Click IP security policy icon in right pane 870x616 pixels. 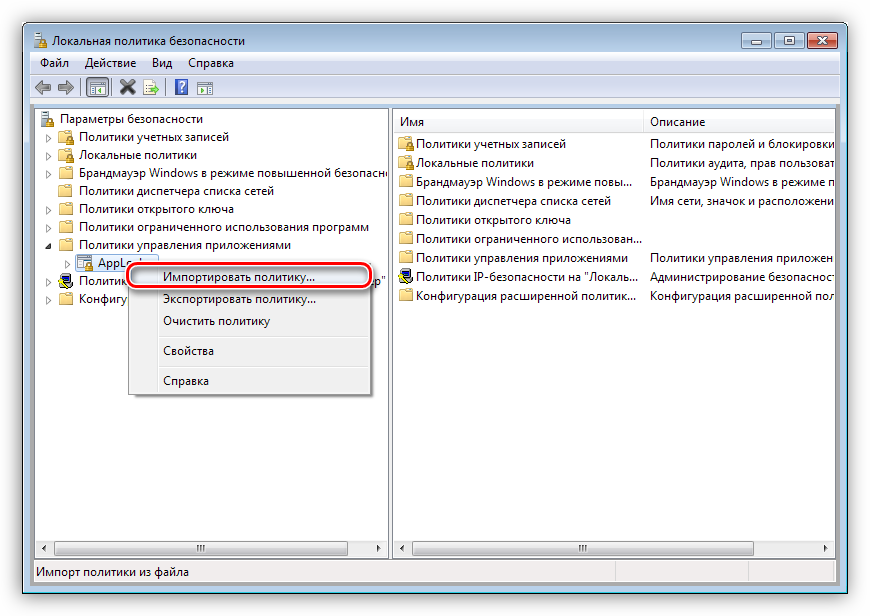click(406, 277)
